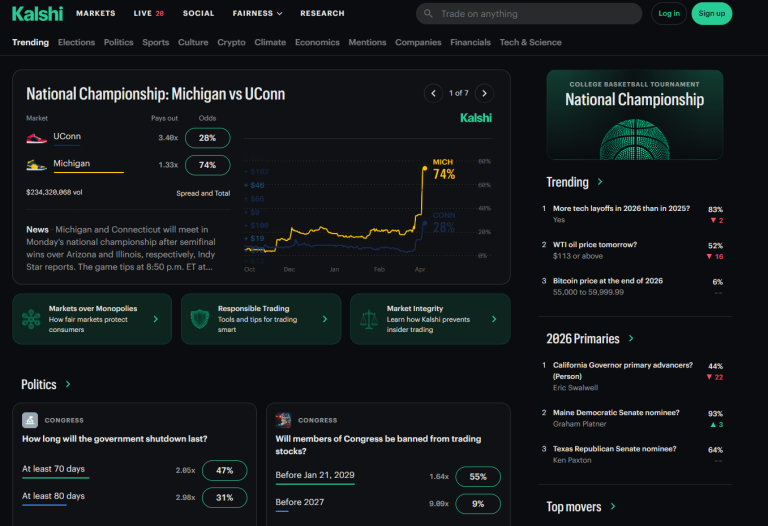Pick 47% for At least 70 days
The width and height of the screenshot is (768, 526).
coord(224,470)
